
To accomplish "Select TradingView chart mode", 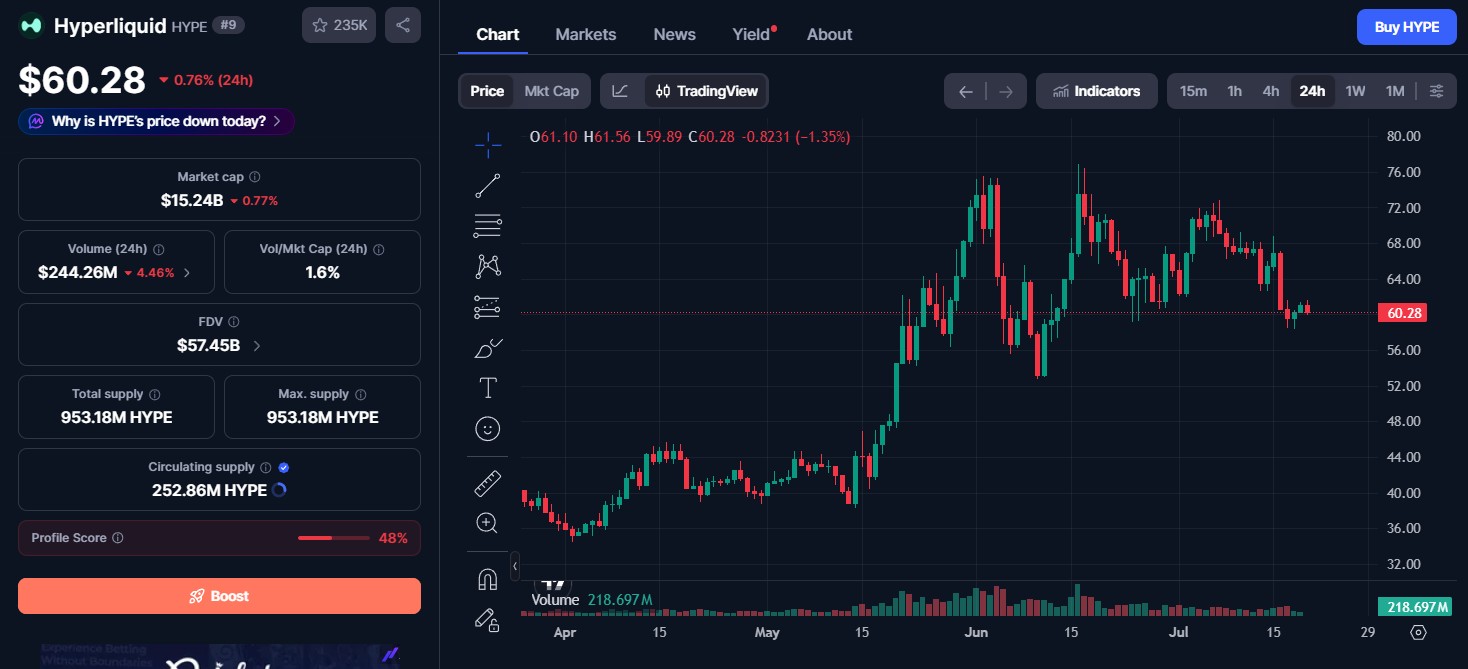I will (706, 91).
